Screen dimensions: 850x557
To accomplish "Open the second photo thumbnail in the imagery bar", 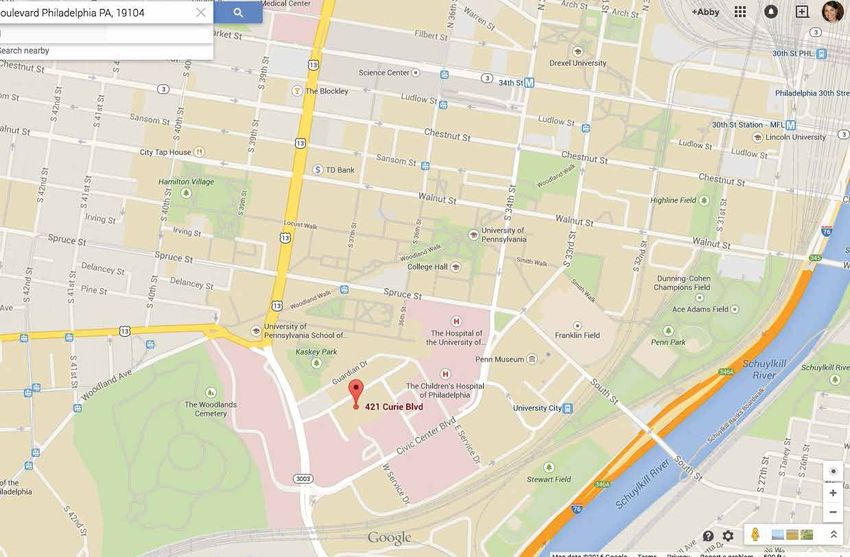I will click(x=793, y=535).
